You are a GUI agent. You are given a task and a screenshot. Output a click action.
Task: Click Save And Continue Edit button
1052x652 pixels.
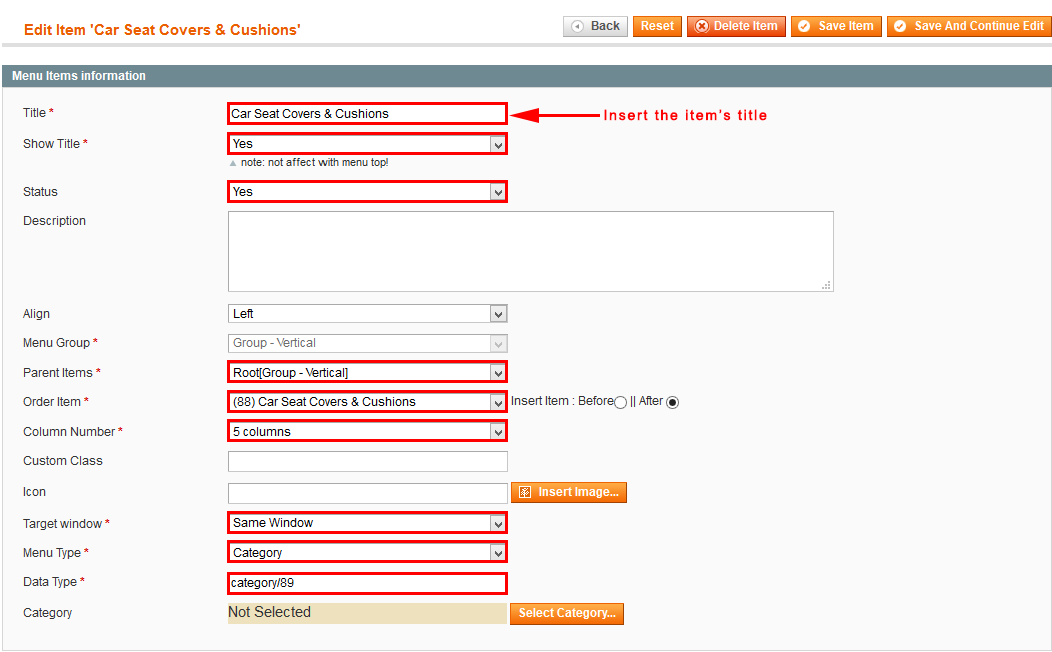point(969,26)
